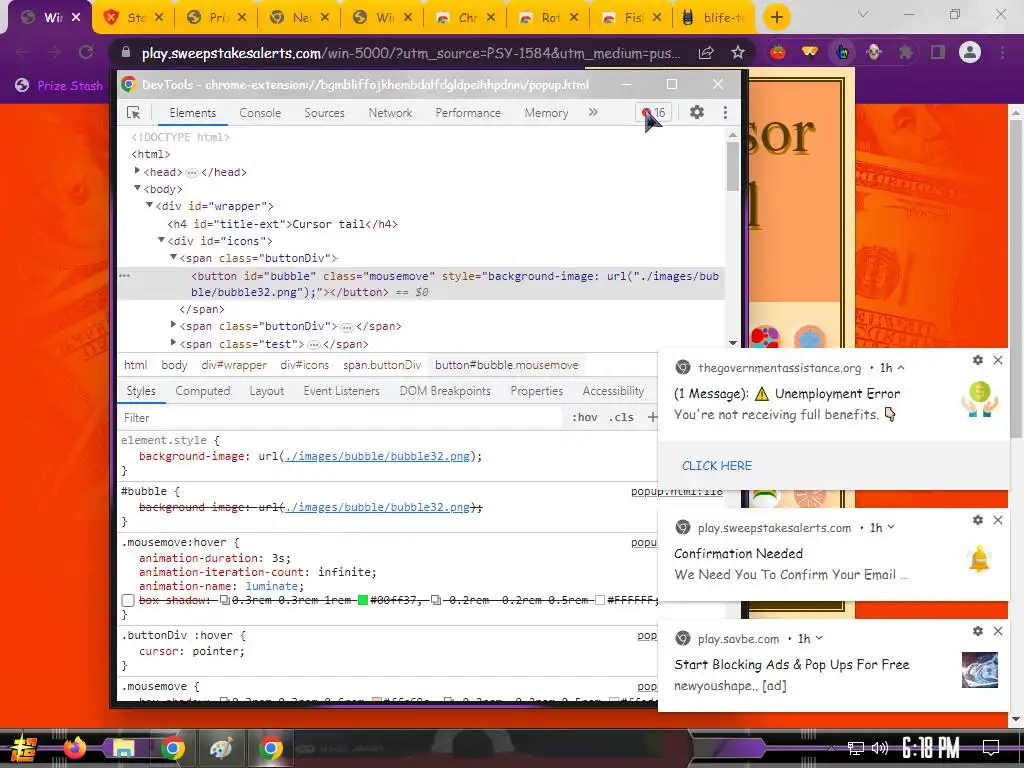Expand the span class test node
The image size is (1024, 768).
point(173,342)
